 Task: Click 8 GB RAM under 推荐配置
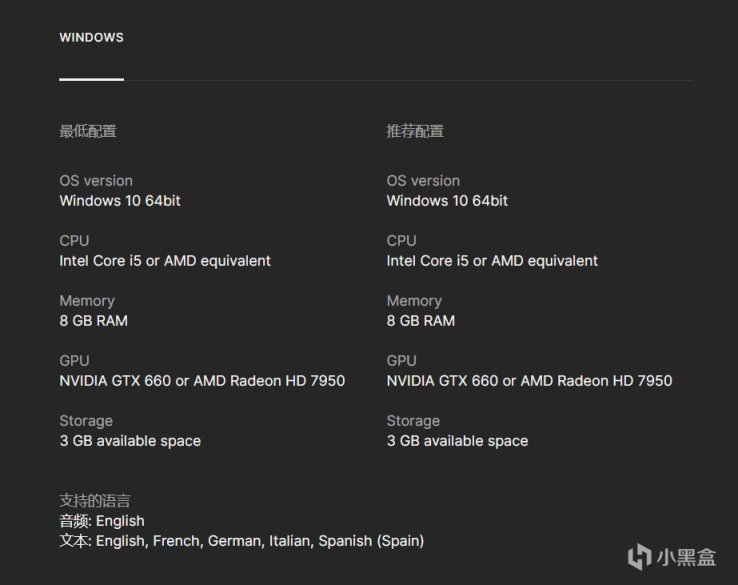click(421, 321)
